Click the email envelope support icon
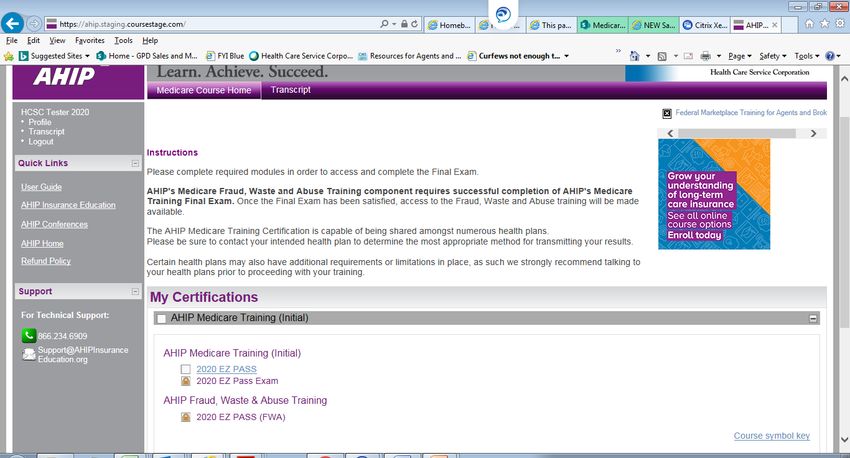 click(x=29, y=354)
